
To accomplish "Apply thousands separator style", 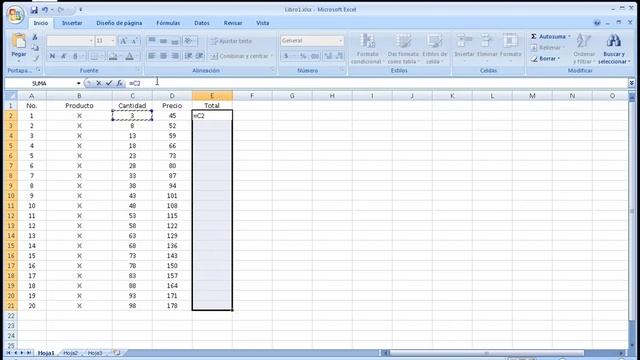I will tap(315, 56).
